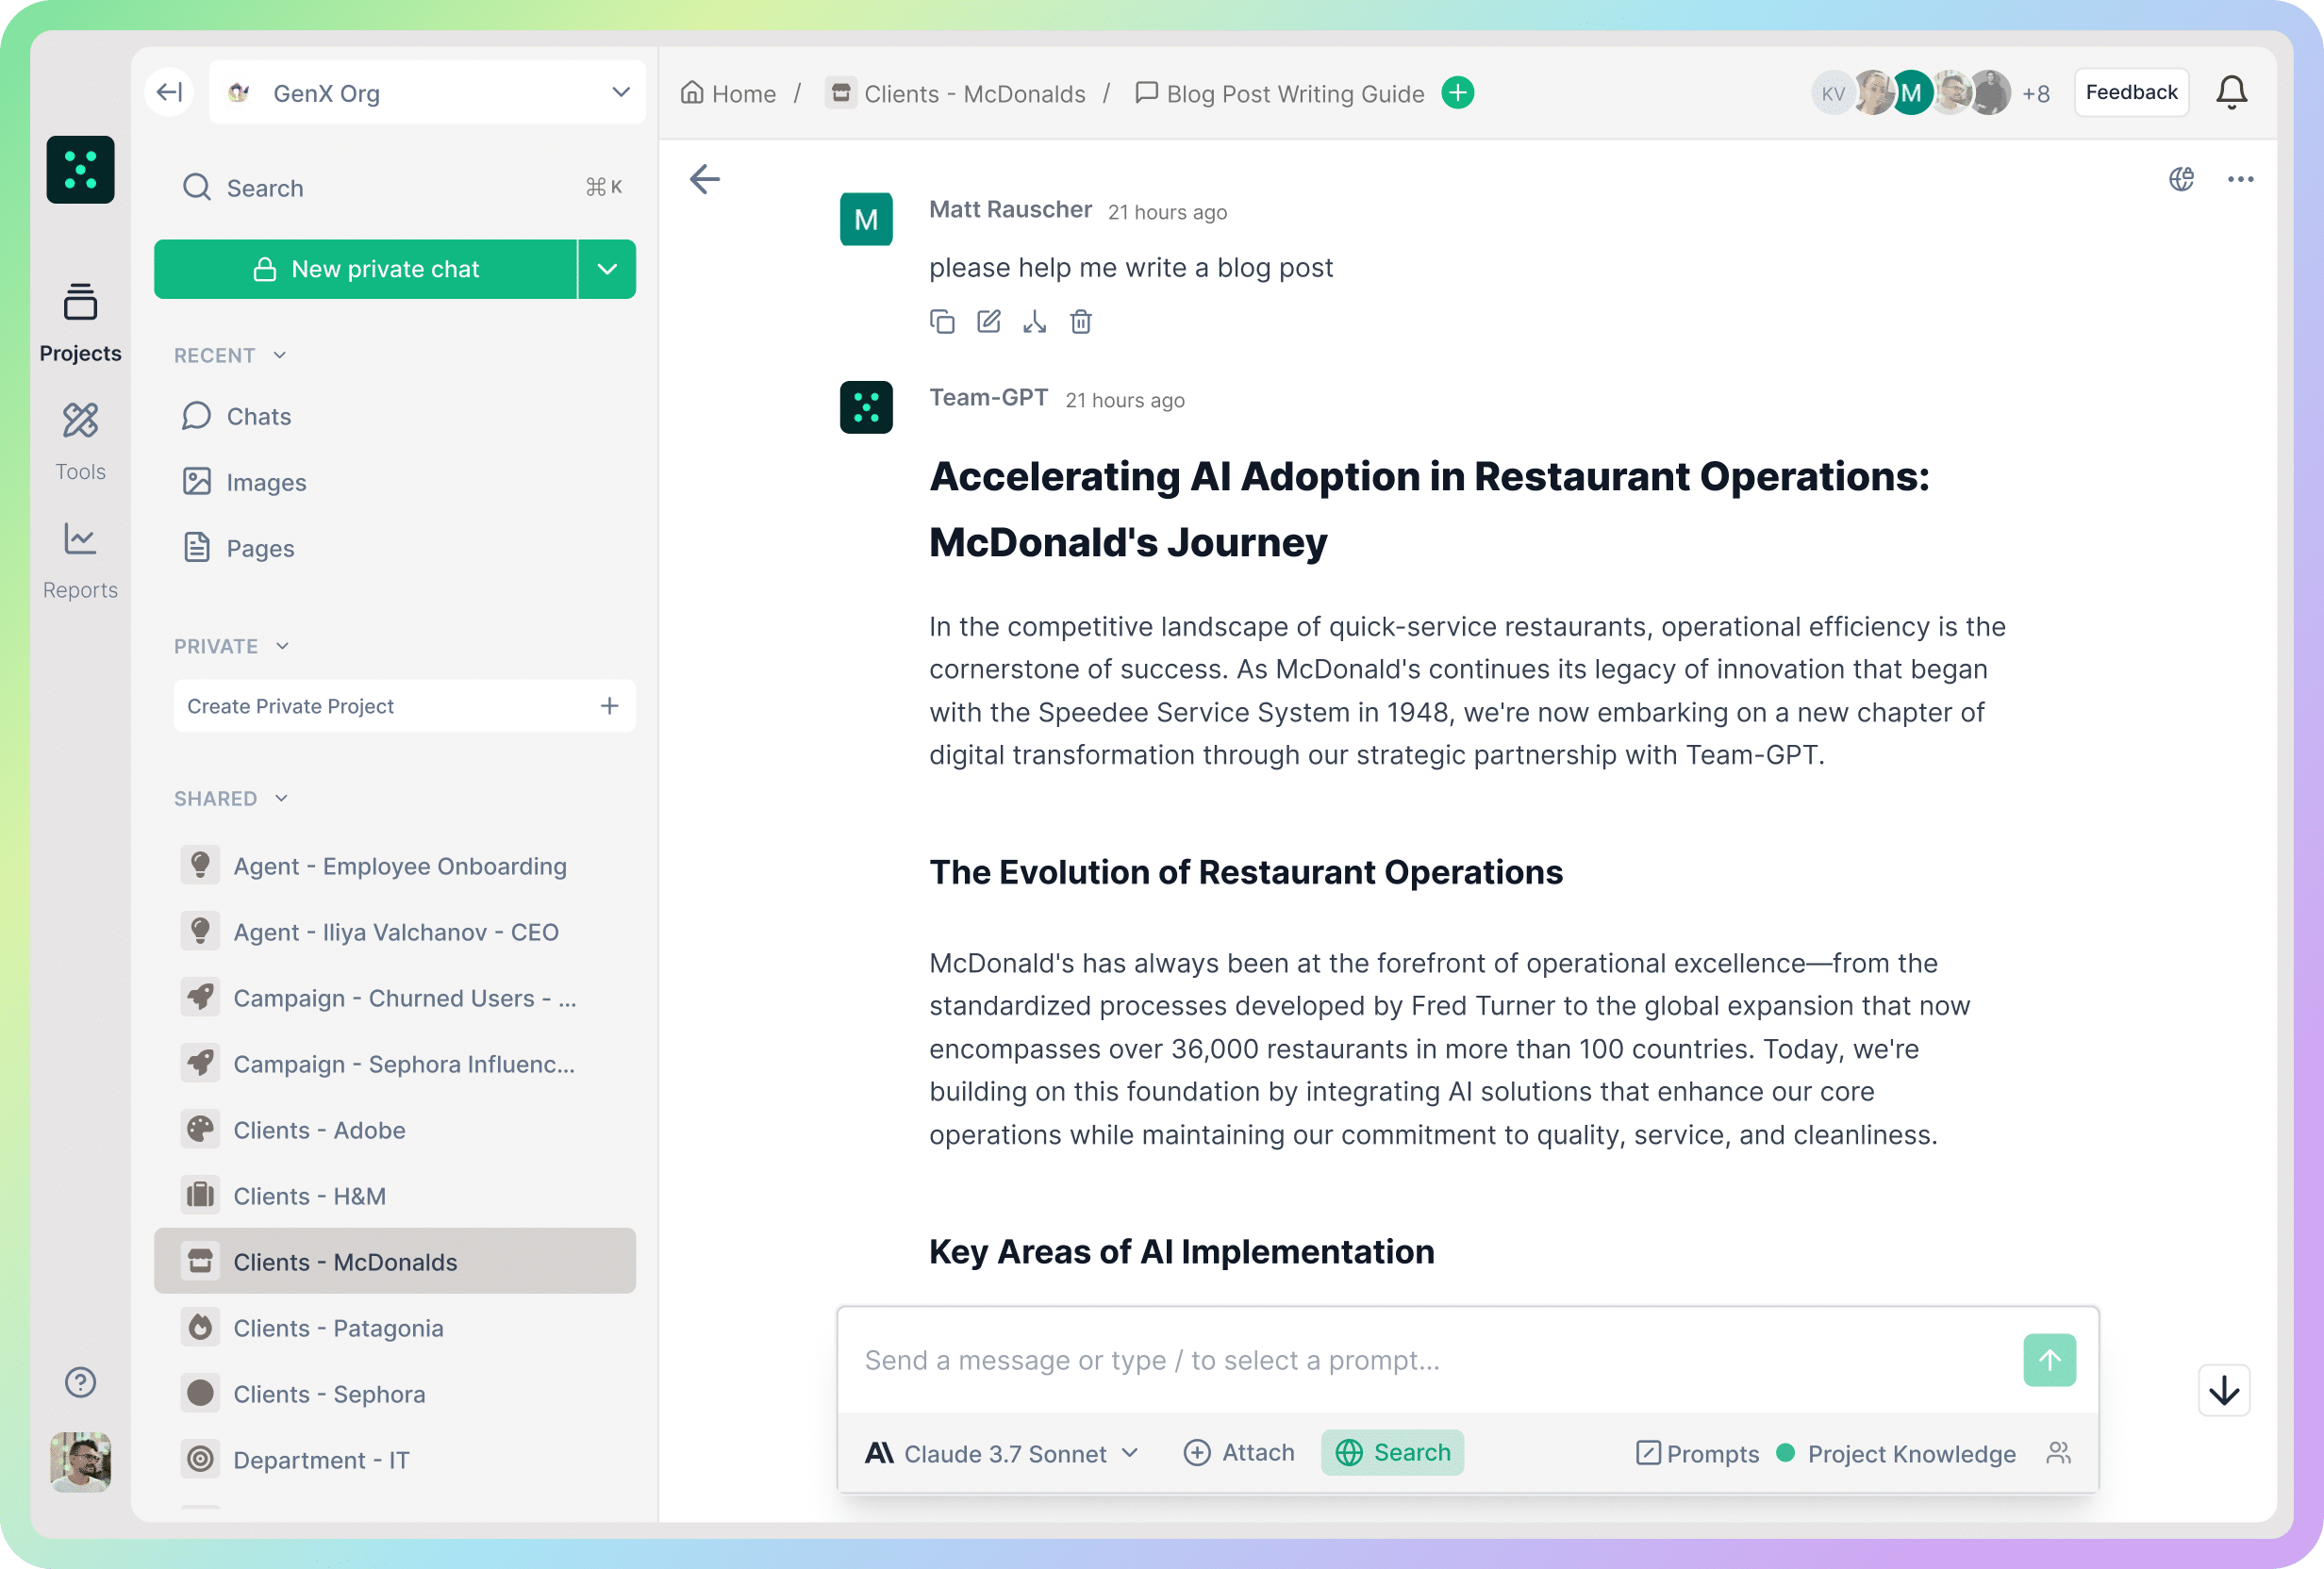This screenshot has width=2324, height=1569.
Task: Open dropdown arrow beside New private chat
Action: tap(607, 269)
